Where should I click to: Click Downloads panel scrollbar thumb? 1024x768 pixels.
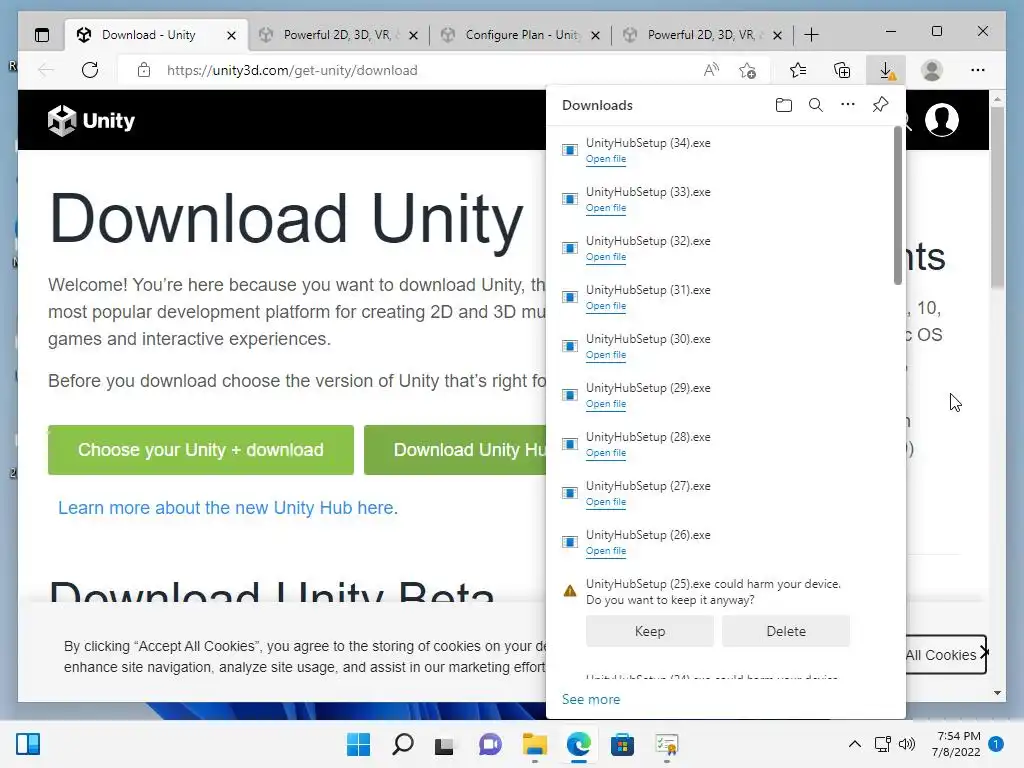[897, 205]
